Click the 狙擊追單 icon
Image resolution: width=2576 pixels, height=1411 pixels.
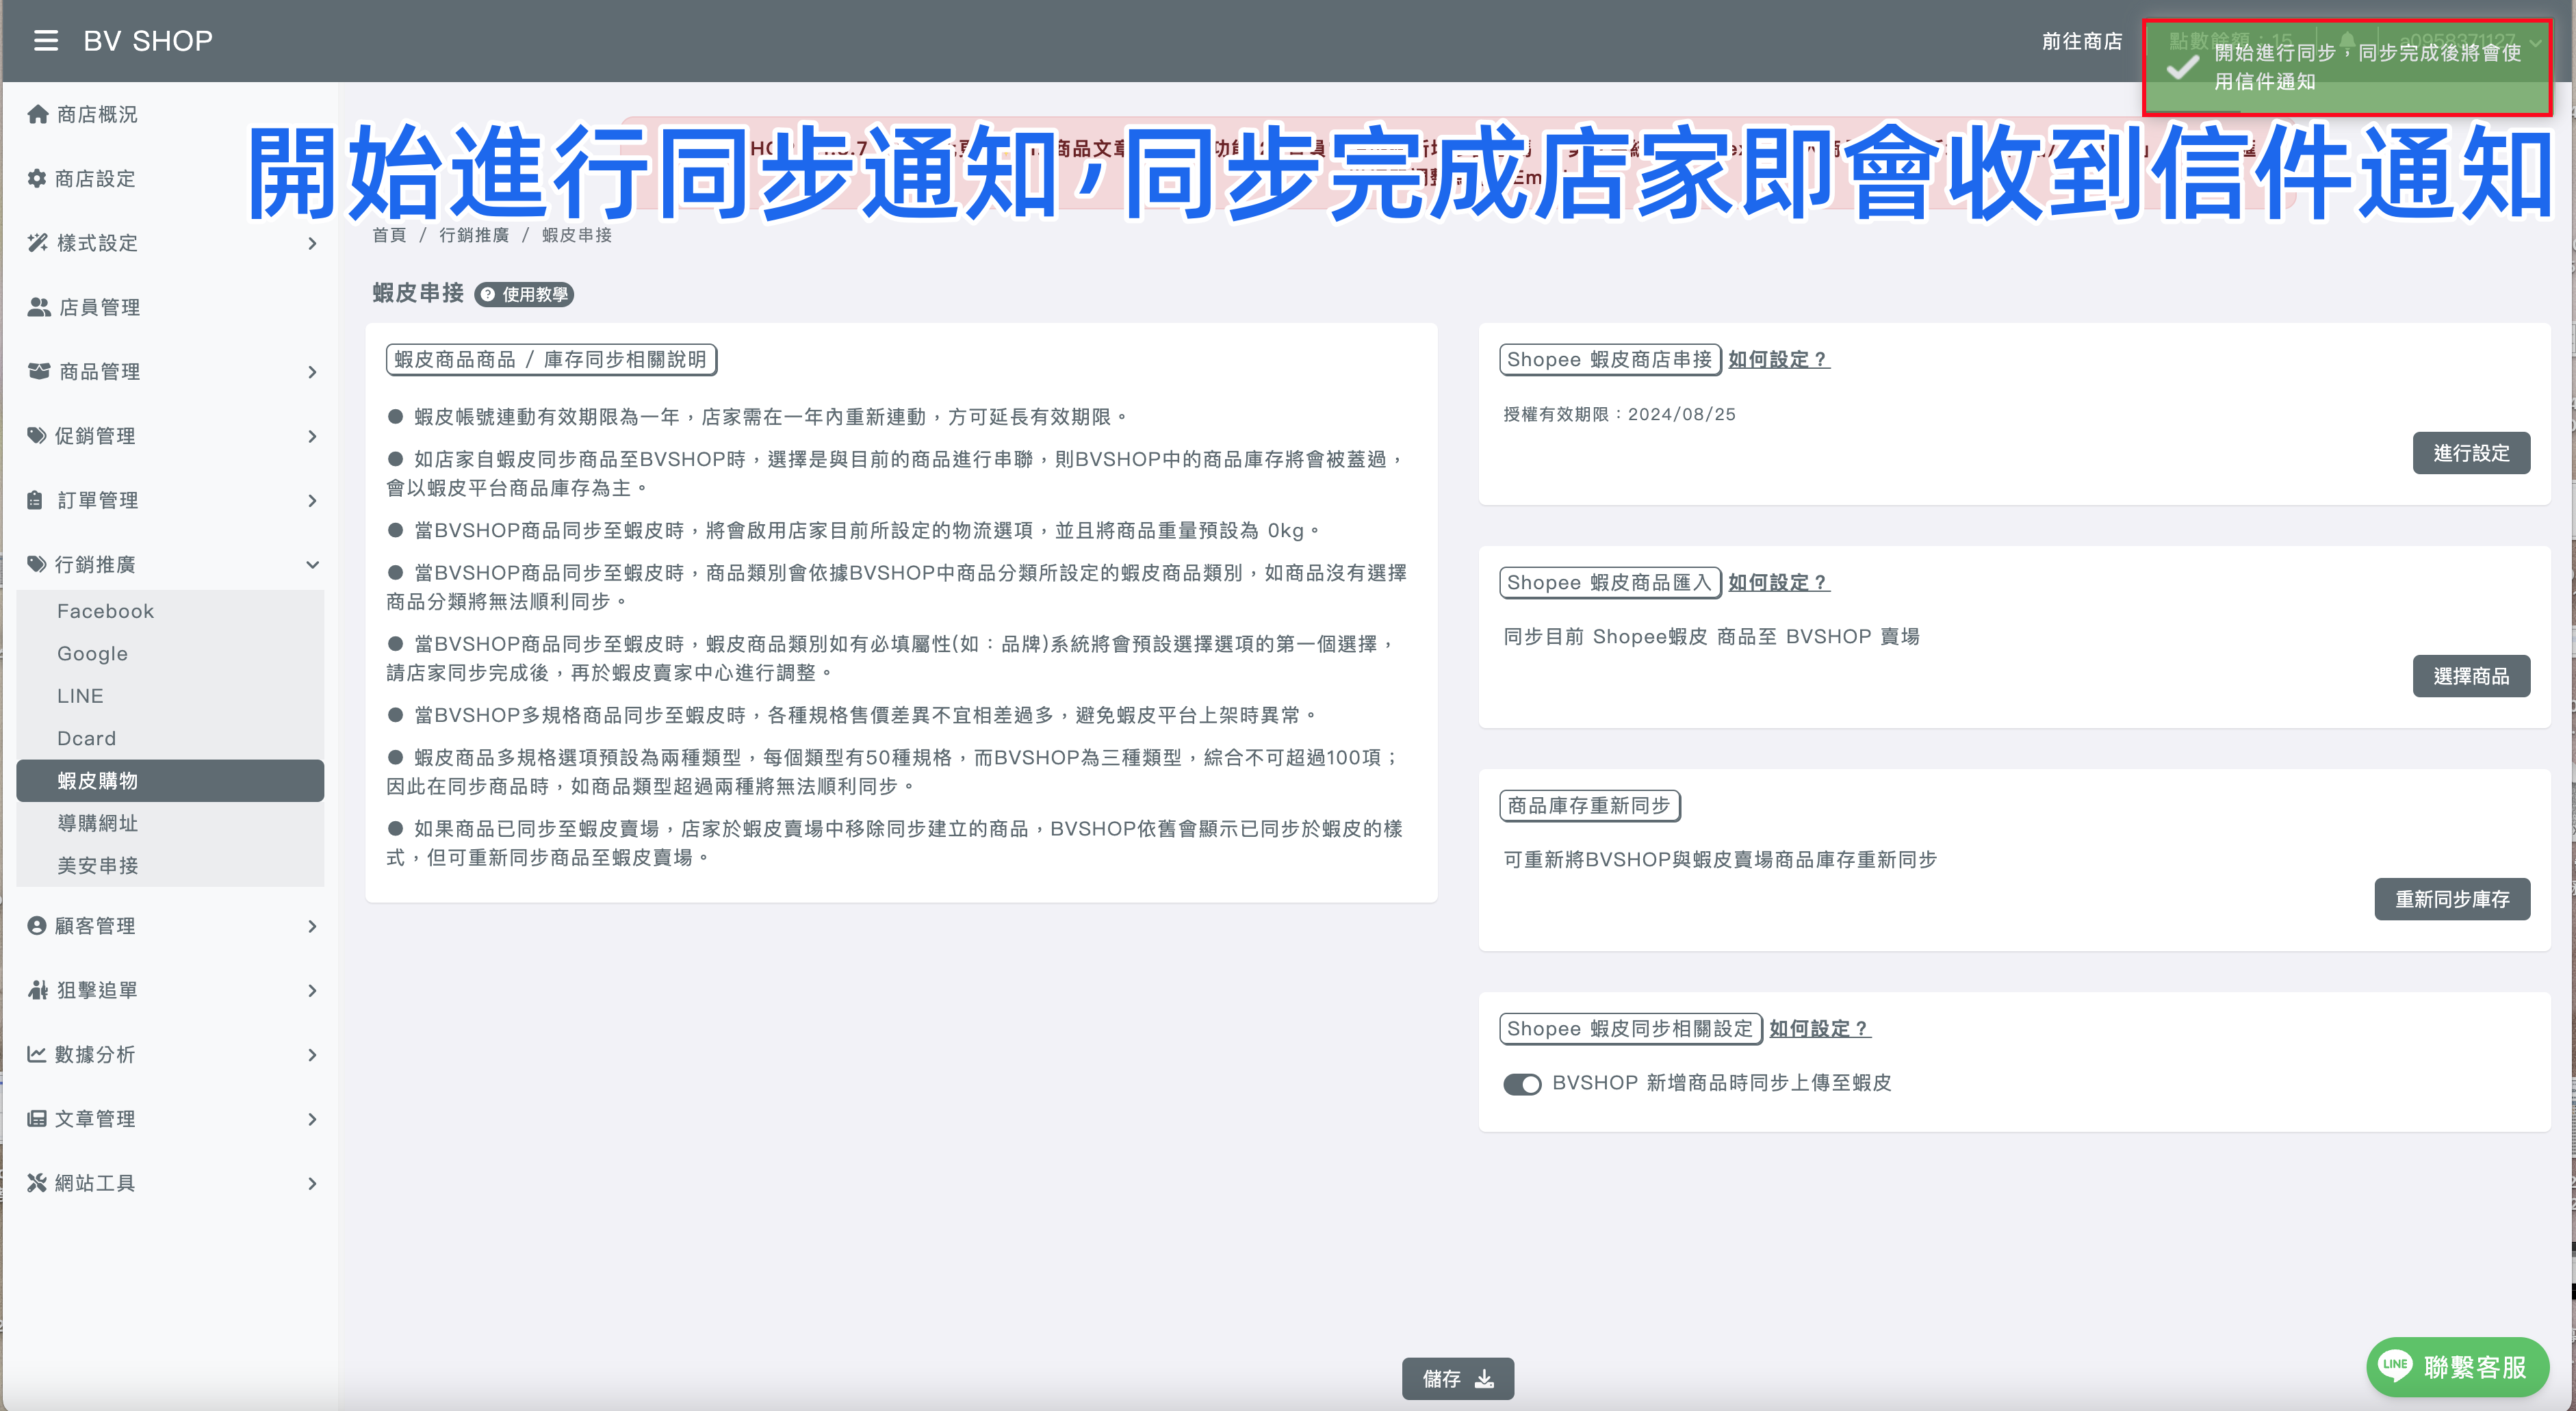[38, 990]
